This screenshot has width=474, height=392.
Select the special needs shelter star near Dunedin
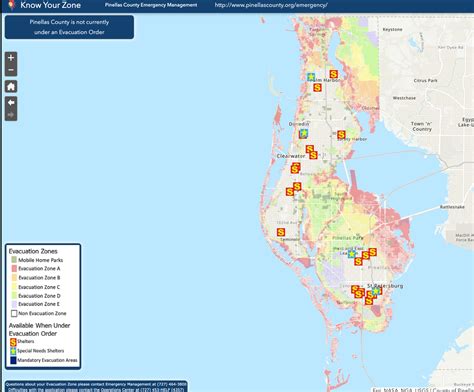coord(303,133)
